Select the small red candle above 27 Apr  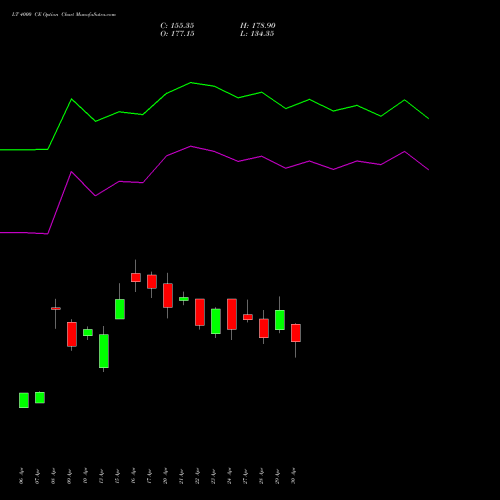click(x=248, y=317)
